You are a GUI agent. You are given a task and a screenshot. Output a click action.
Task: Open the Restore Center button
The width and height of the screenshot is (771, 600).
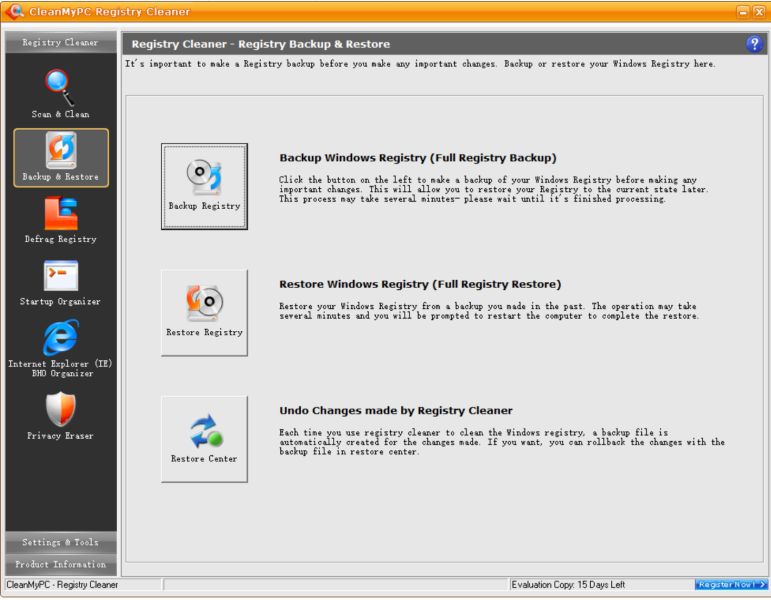pyautogui.click(x=204, y=439)
